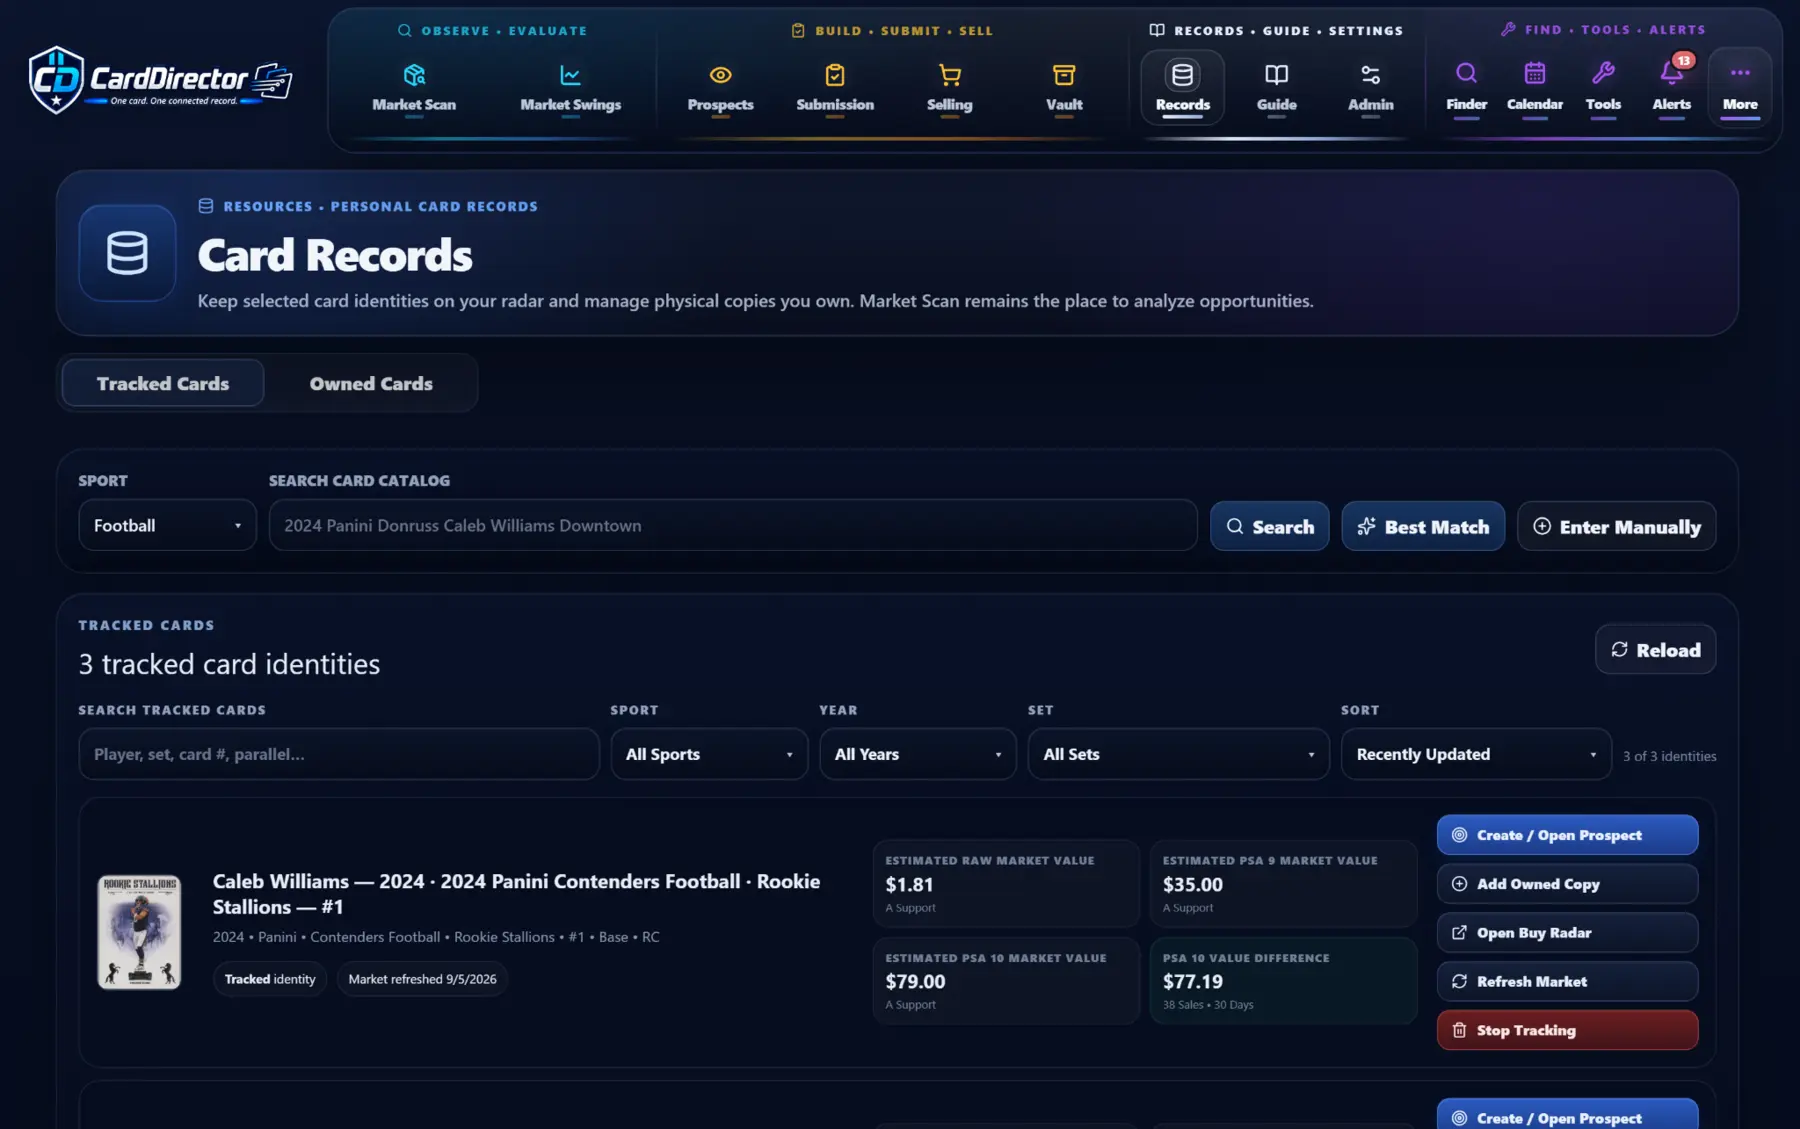The height and width of the screenshot is (1129, 1800).
Task: Open the All Sets filter dropdown
Action: click(x=1178, y=754)
